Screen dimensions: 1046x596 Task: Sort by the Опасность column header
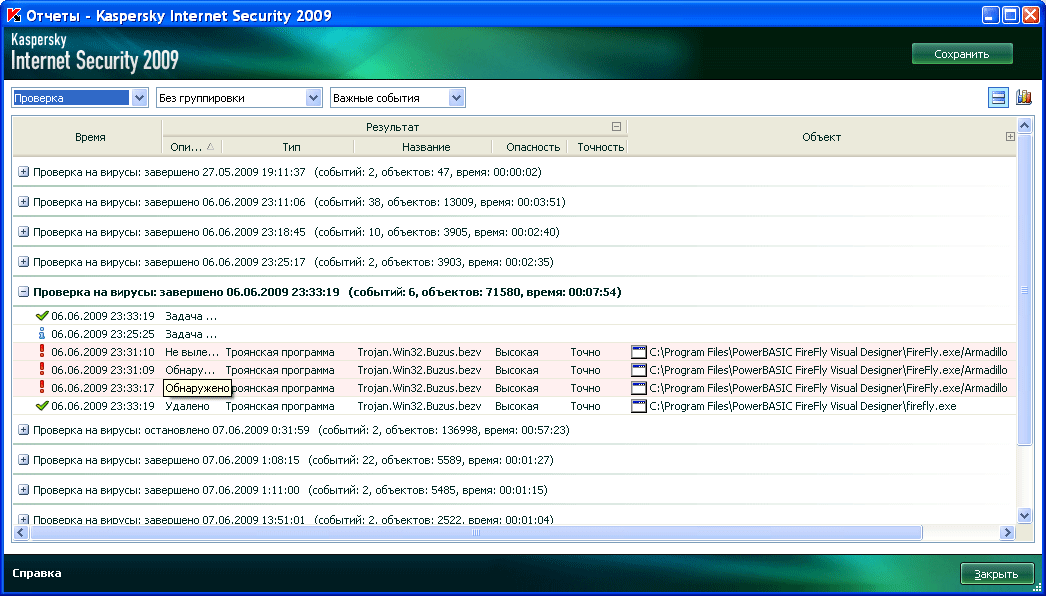[x=530, y=147]
